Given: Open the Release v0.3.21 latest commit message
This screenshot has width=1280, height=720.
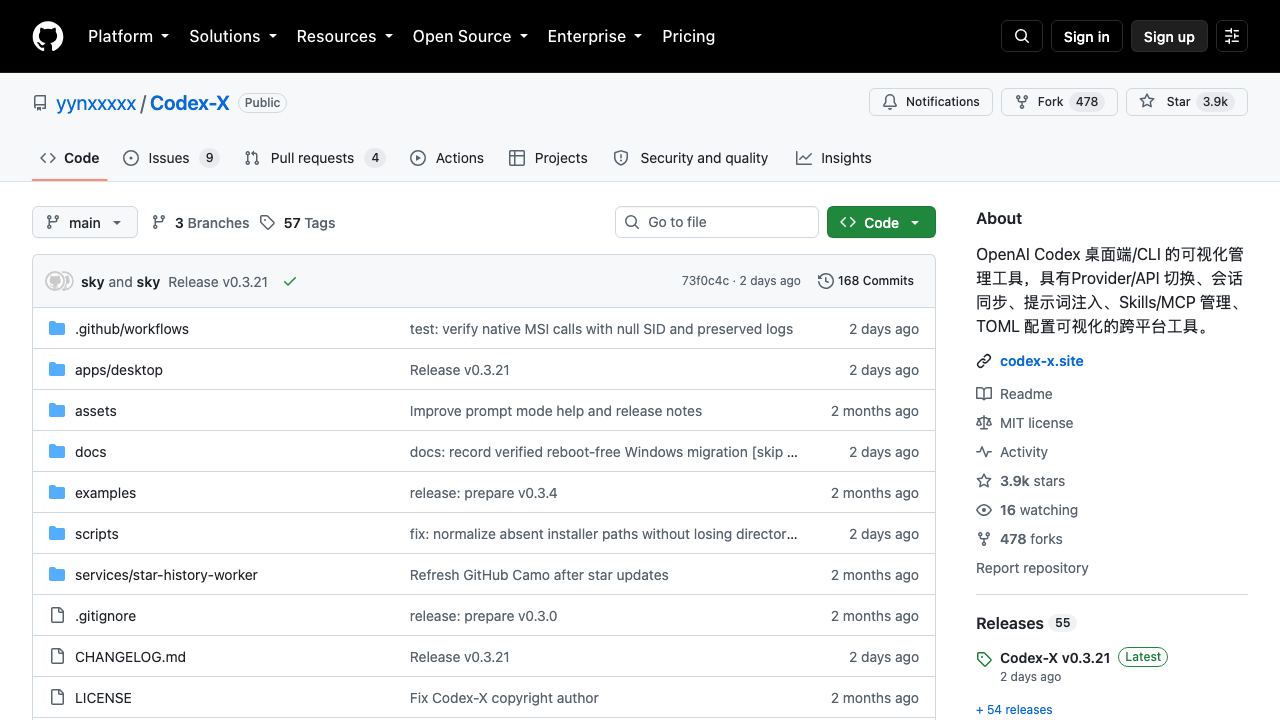Looking at the screenshot, I should coord(218,282).
